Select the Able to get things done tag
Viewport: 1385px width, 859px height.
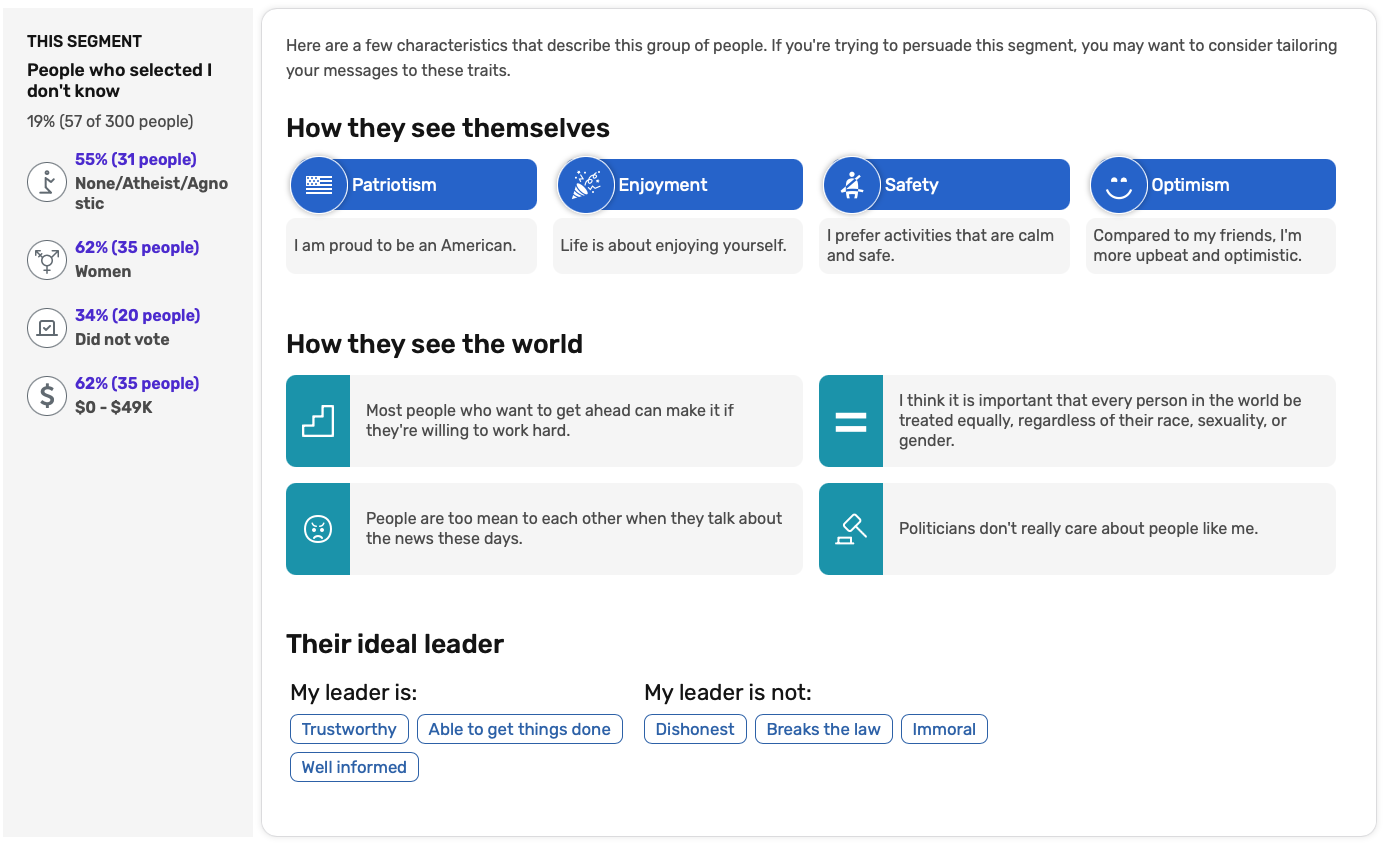(520, 729)
